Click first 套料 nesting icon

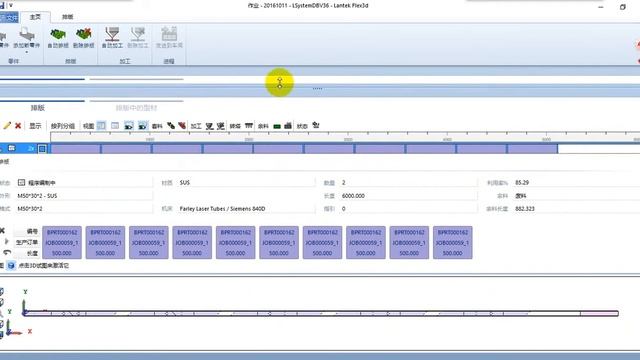pos(171,126)
